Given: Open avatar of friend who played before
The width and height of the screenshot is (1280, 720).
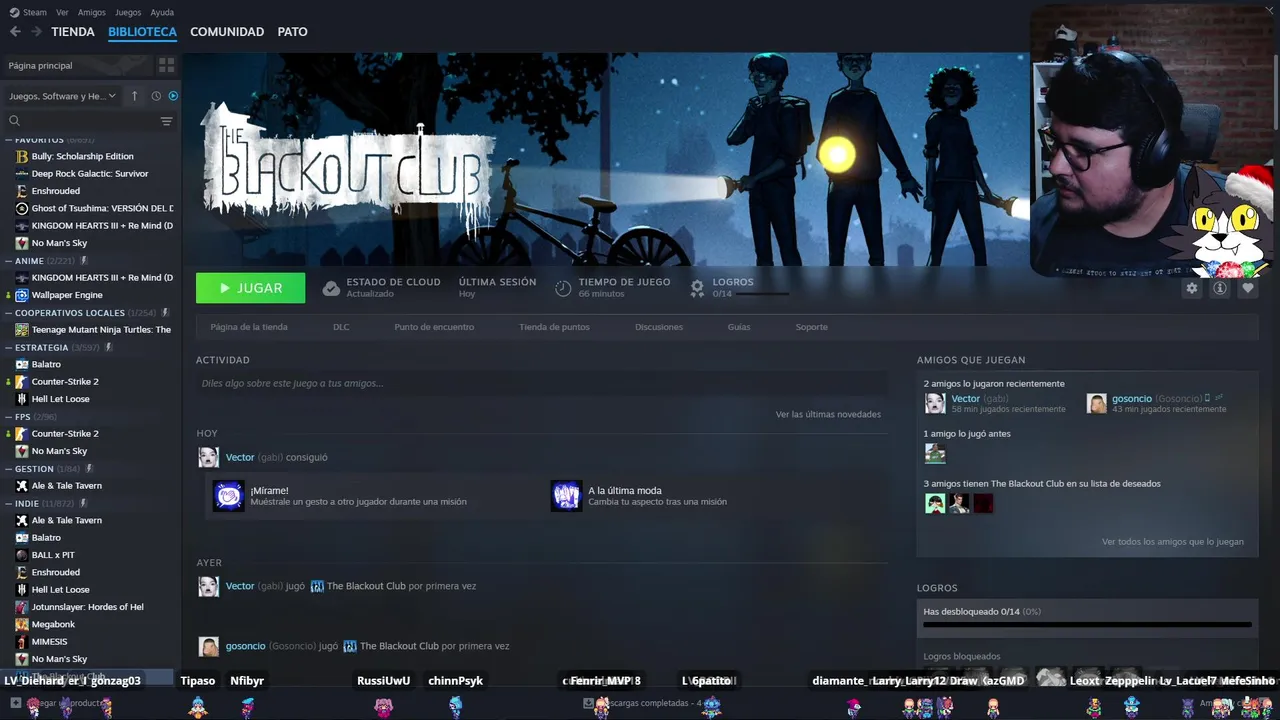Looking at the screenshot, I should point(935,454).
